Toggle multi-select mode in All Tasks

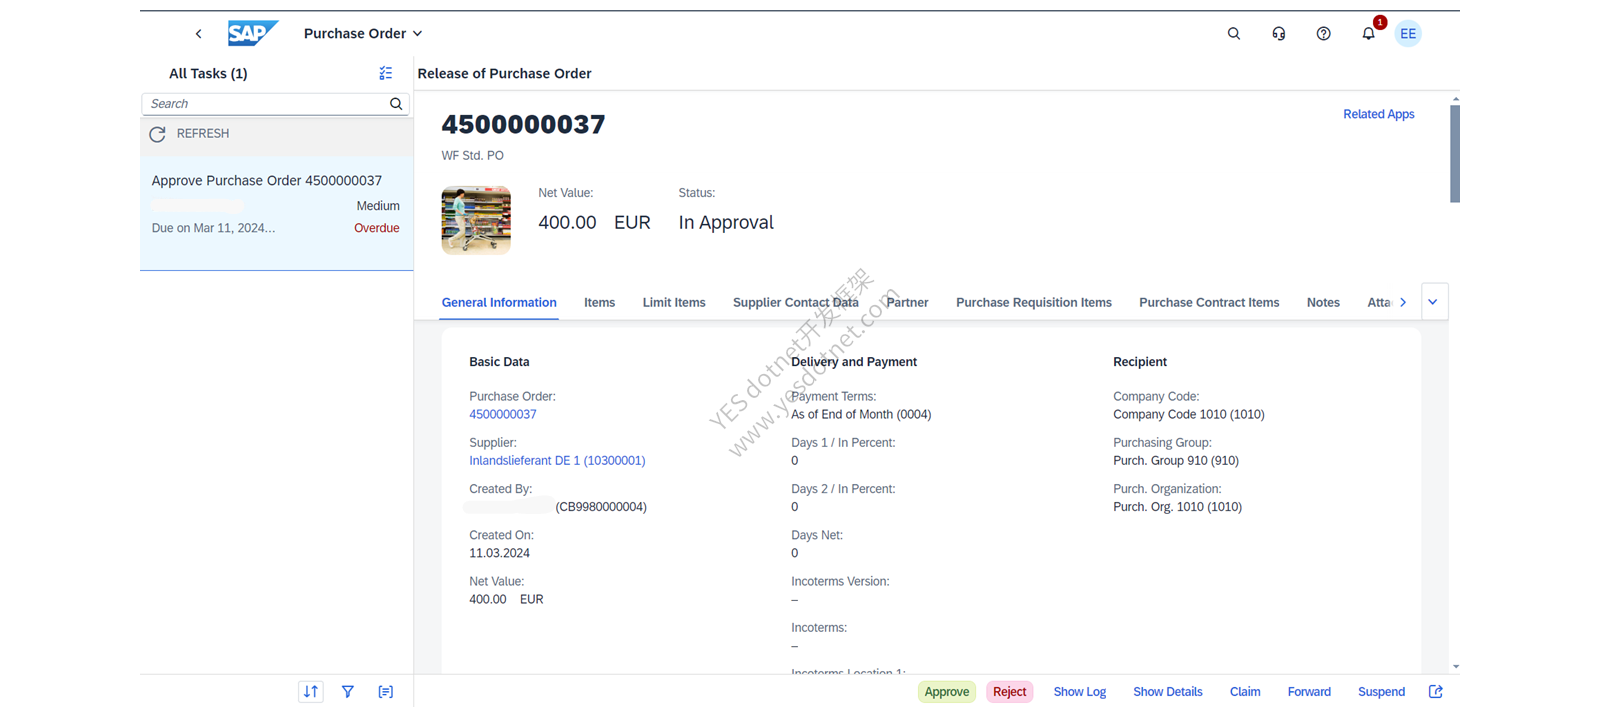(x=386, y=73)
